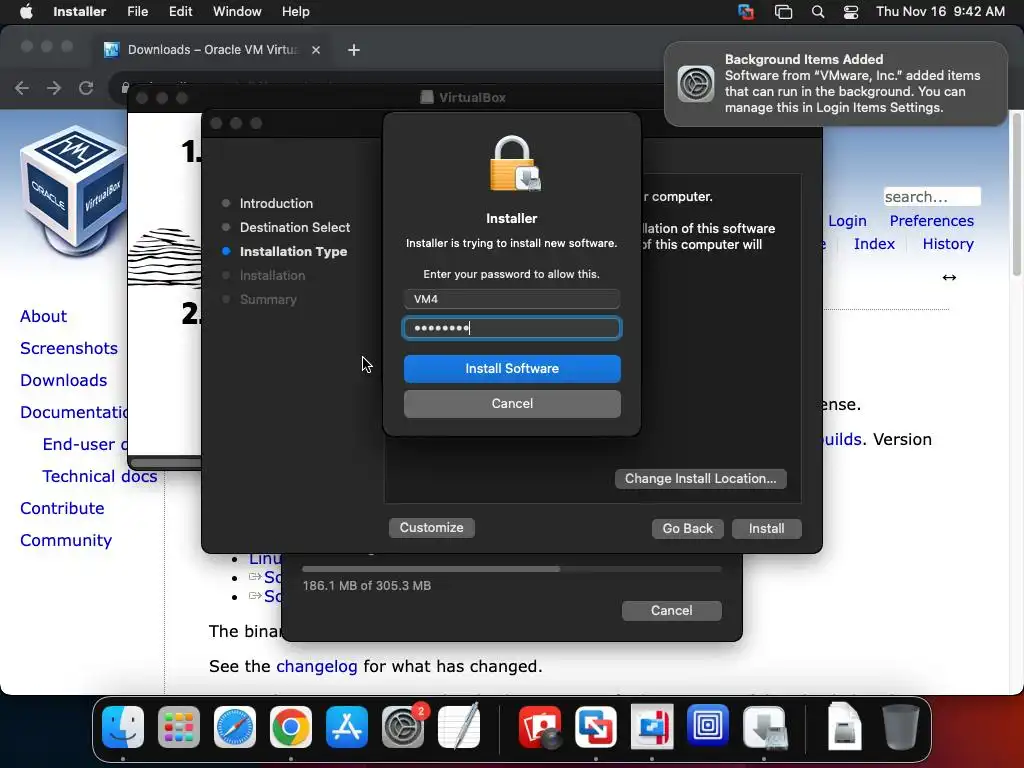The image size is (1024, 768).
Task: Open the Screenshots sidebar link
Action: (69, 348)
